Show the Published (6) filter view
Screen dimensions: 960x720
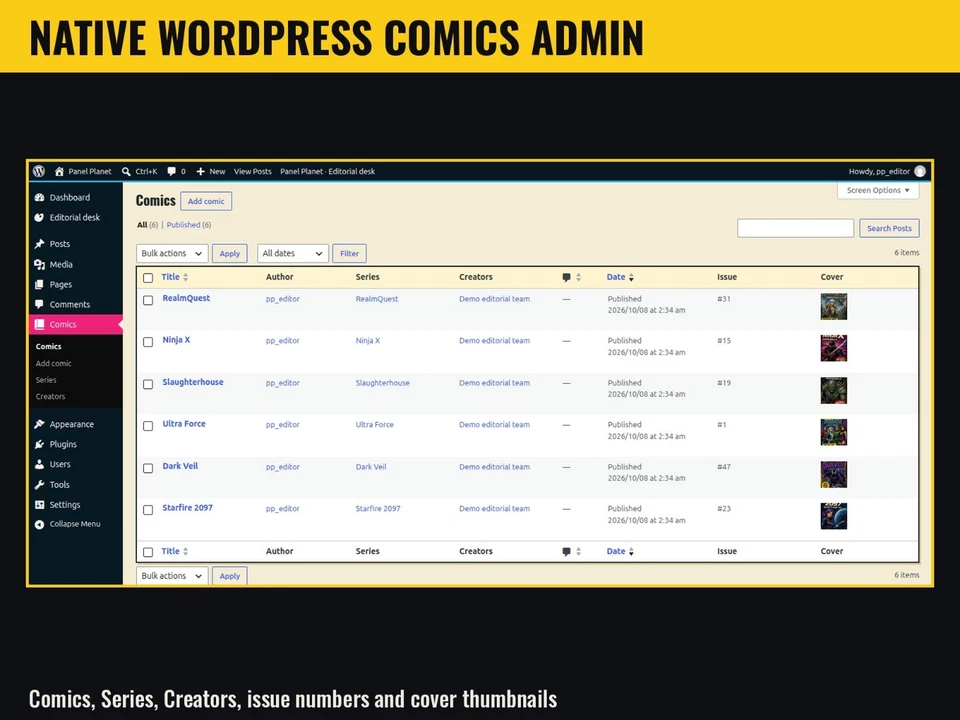coord(189,225)
